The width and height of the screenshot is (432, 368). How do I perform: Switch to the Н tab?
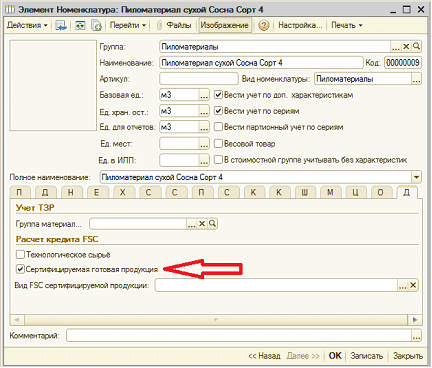(71, 192)
